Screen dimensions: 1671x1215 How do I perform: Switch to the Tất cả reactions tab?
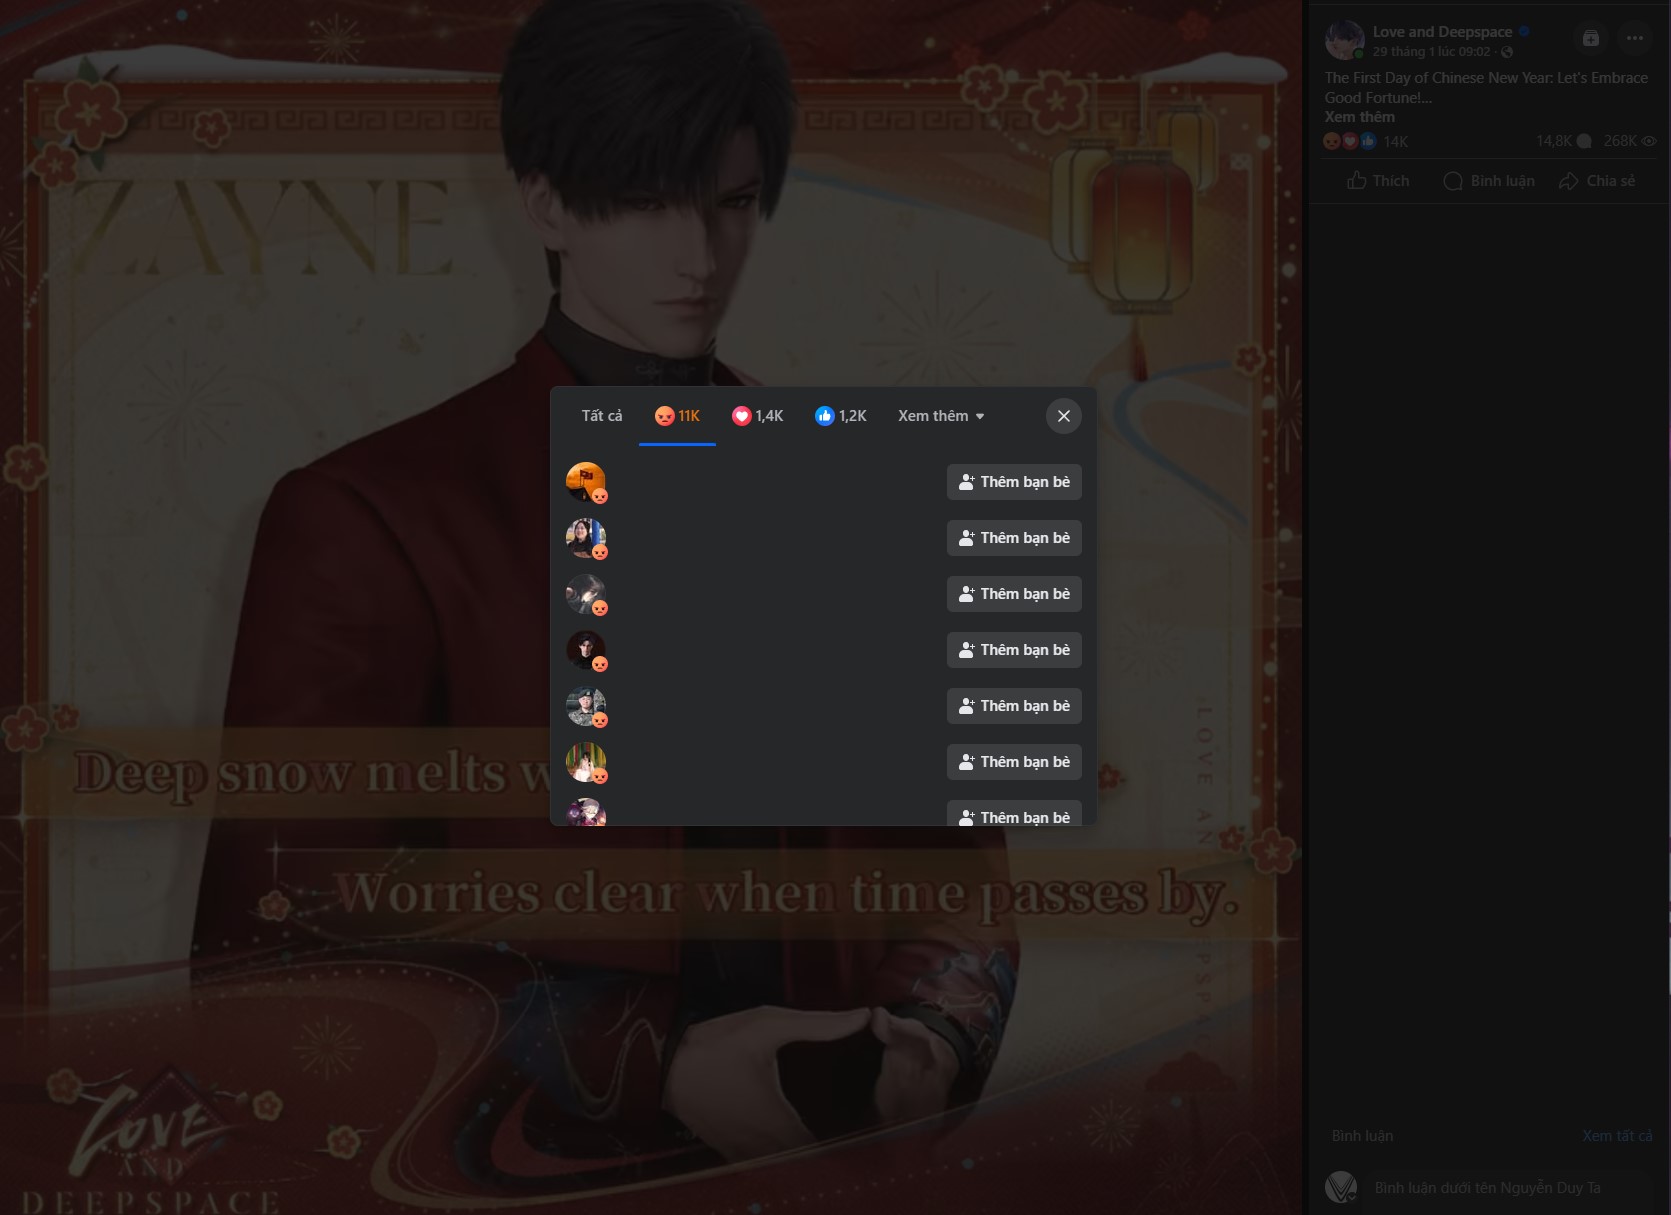601,416
